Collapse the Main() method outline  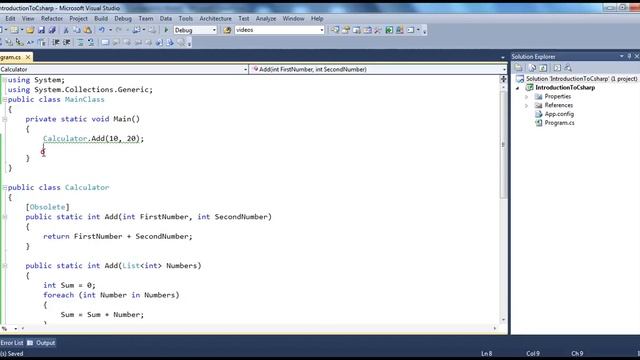(x=4, y=119)
